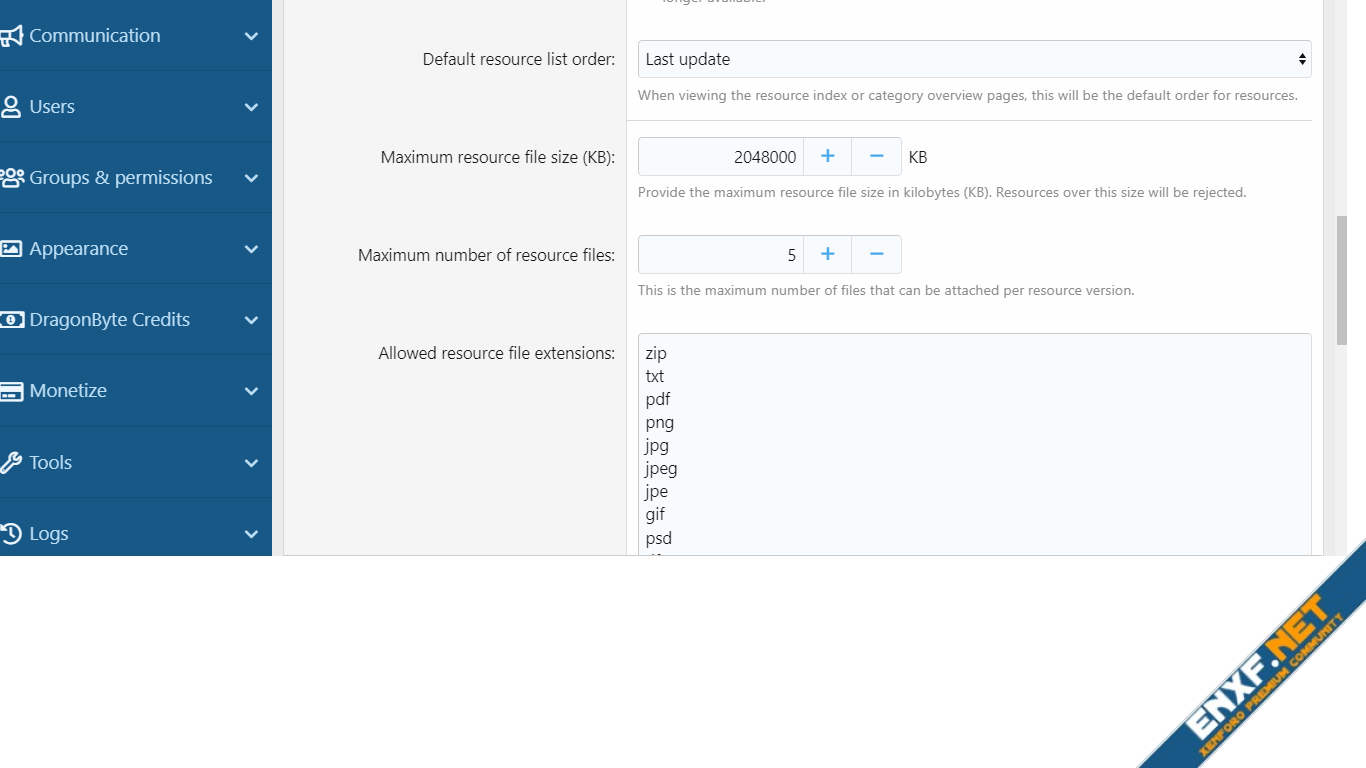Click the Tools wrench icon
The width and height of the screenshot is (1366, 768).
pyautogui.click(x=11, y=463)
